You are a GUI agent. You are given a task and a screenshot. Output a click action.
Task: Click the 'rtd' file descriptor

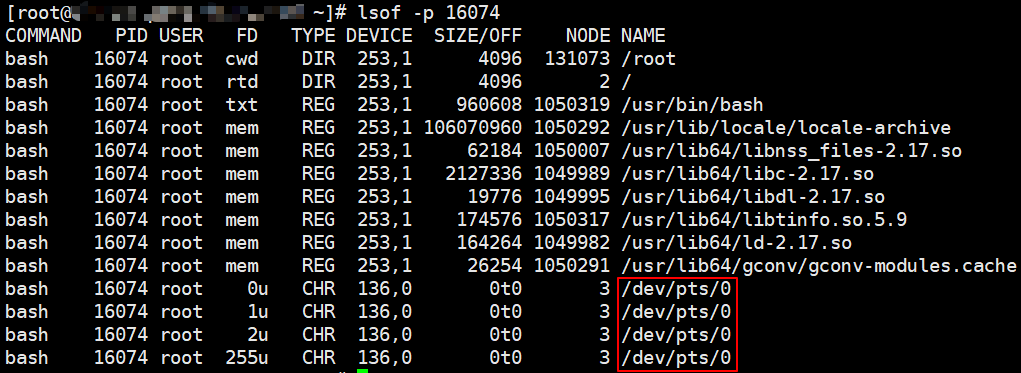242,81
